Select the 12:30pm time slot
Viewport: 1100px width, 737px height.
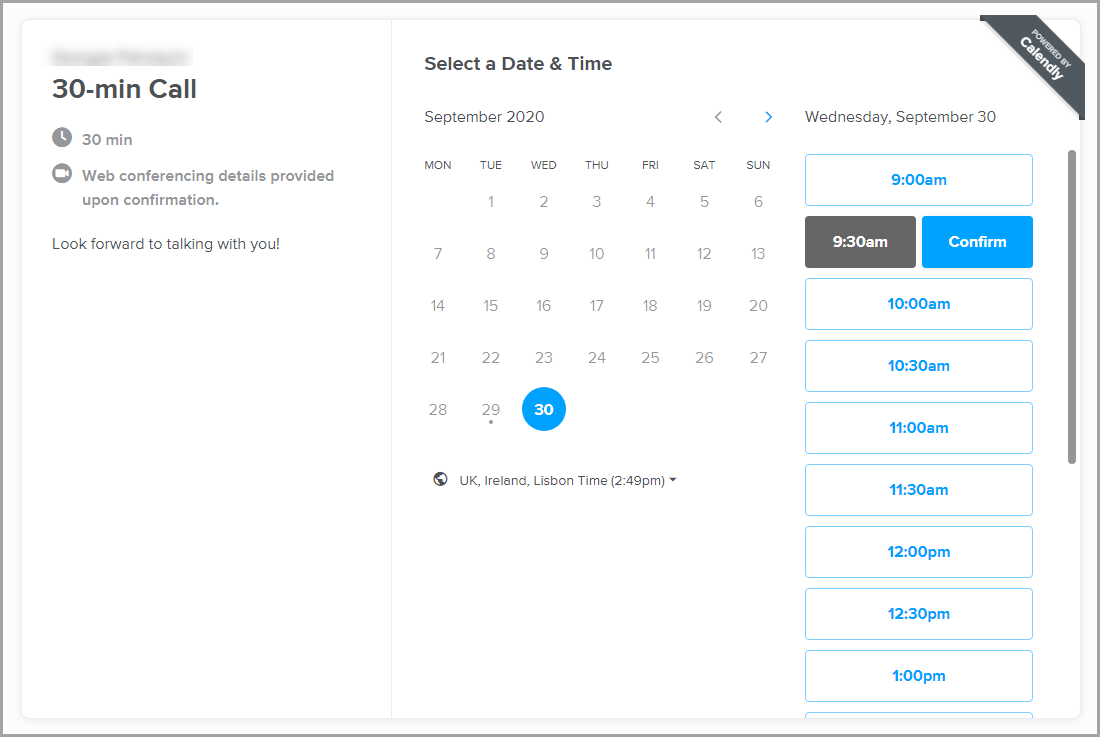pyautogui.click(x=918, y=614)
